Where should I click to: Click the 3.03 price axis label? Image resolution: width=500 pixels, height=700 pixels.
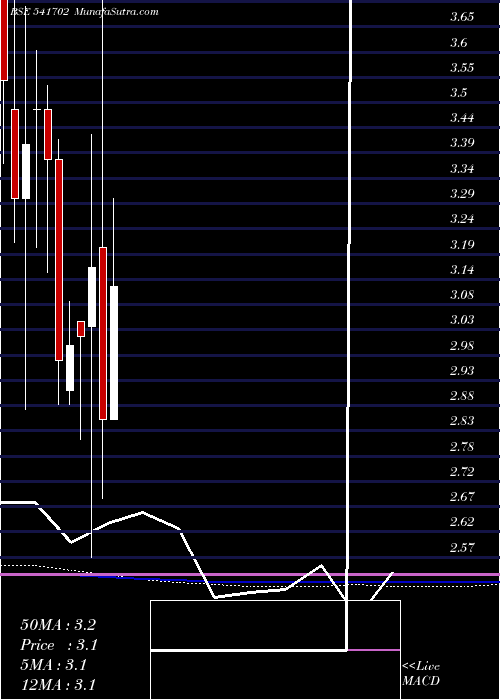(x=462, y=320)
